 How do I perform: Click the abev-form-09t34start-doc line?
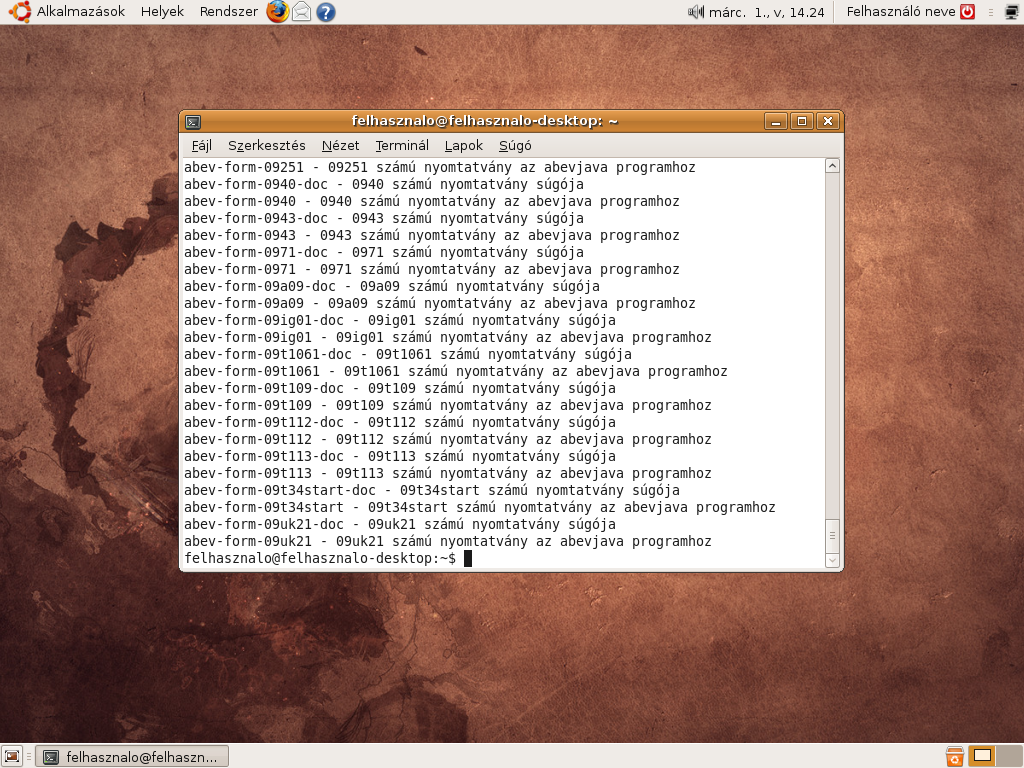click(x=432, y=490)
